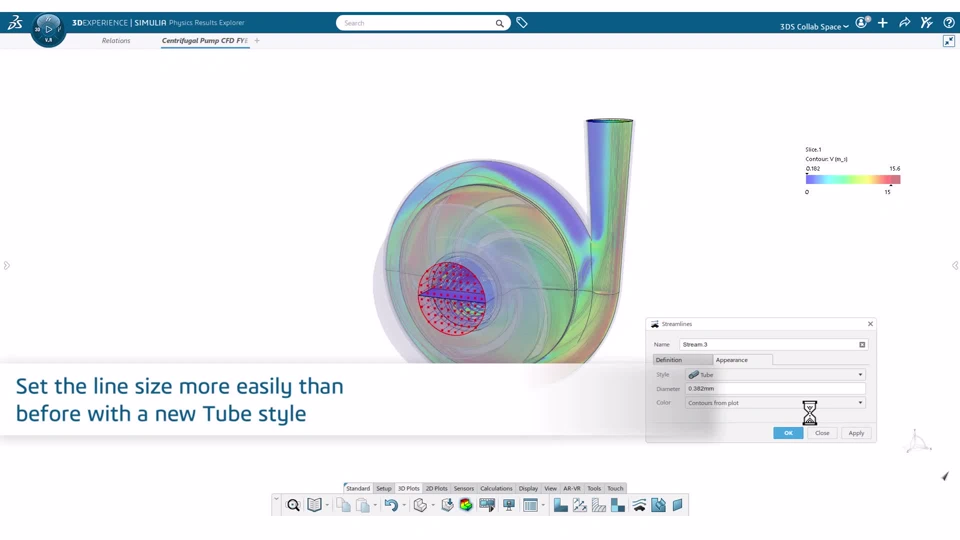Open the 3DS Collab Space dropdown

tap(814, 26)
